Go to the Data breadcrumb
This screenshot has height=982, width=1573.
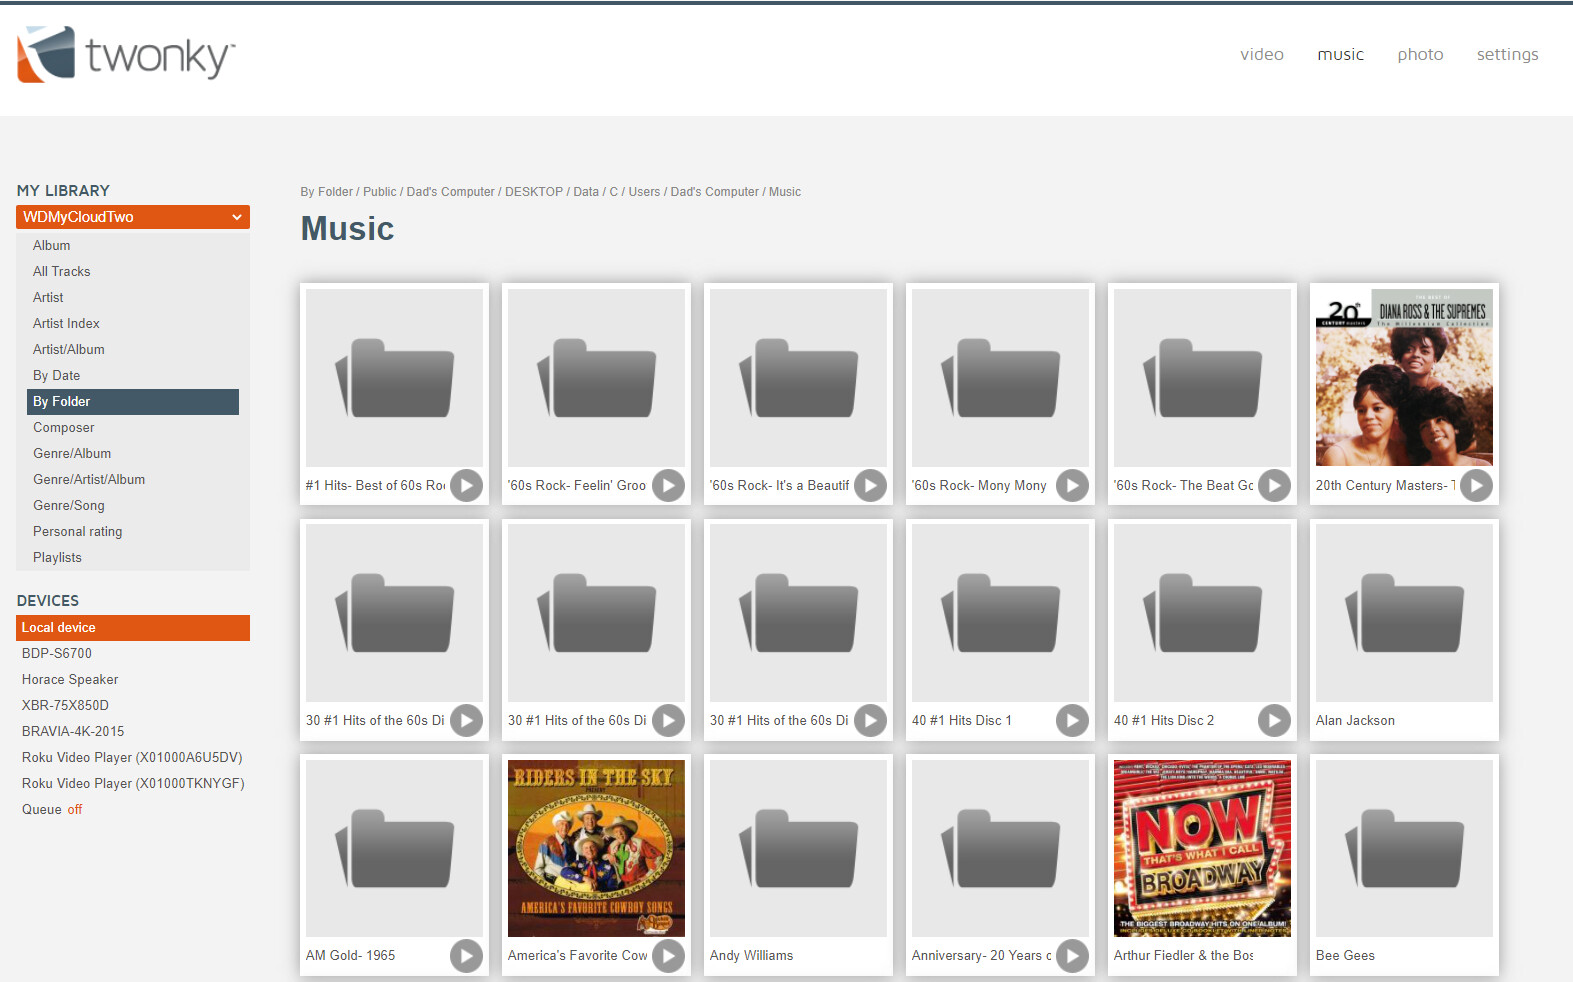coord(586,192)
